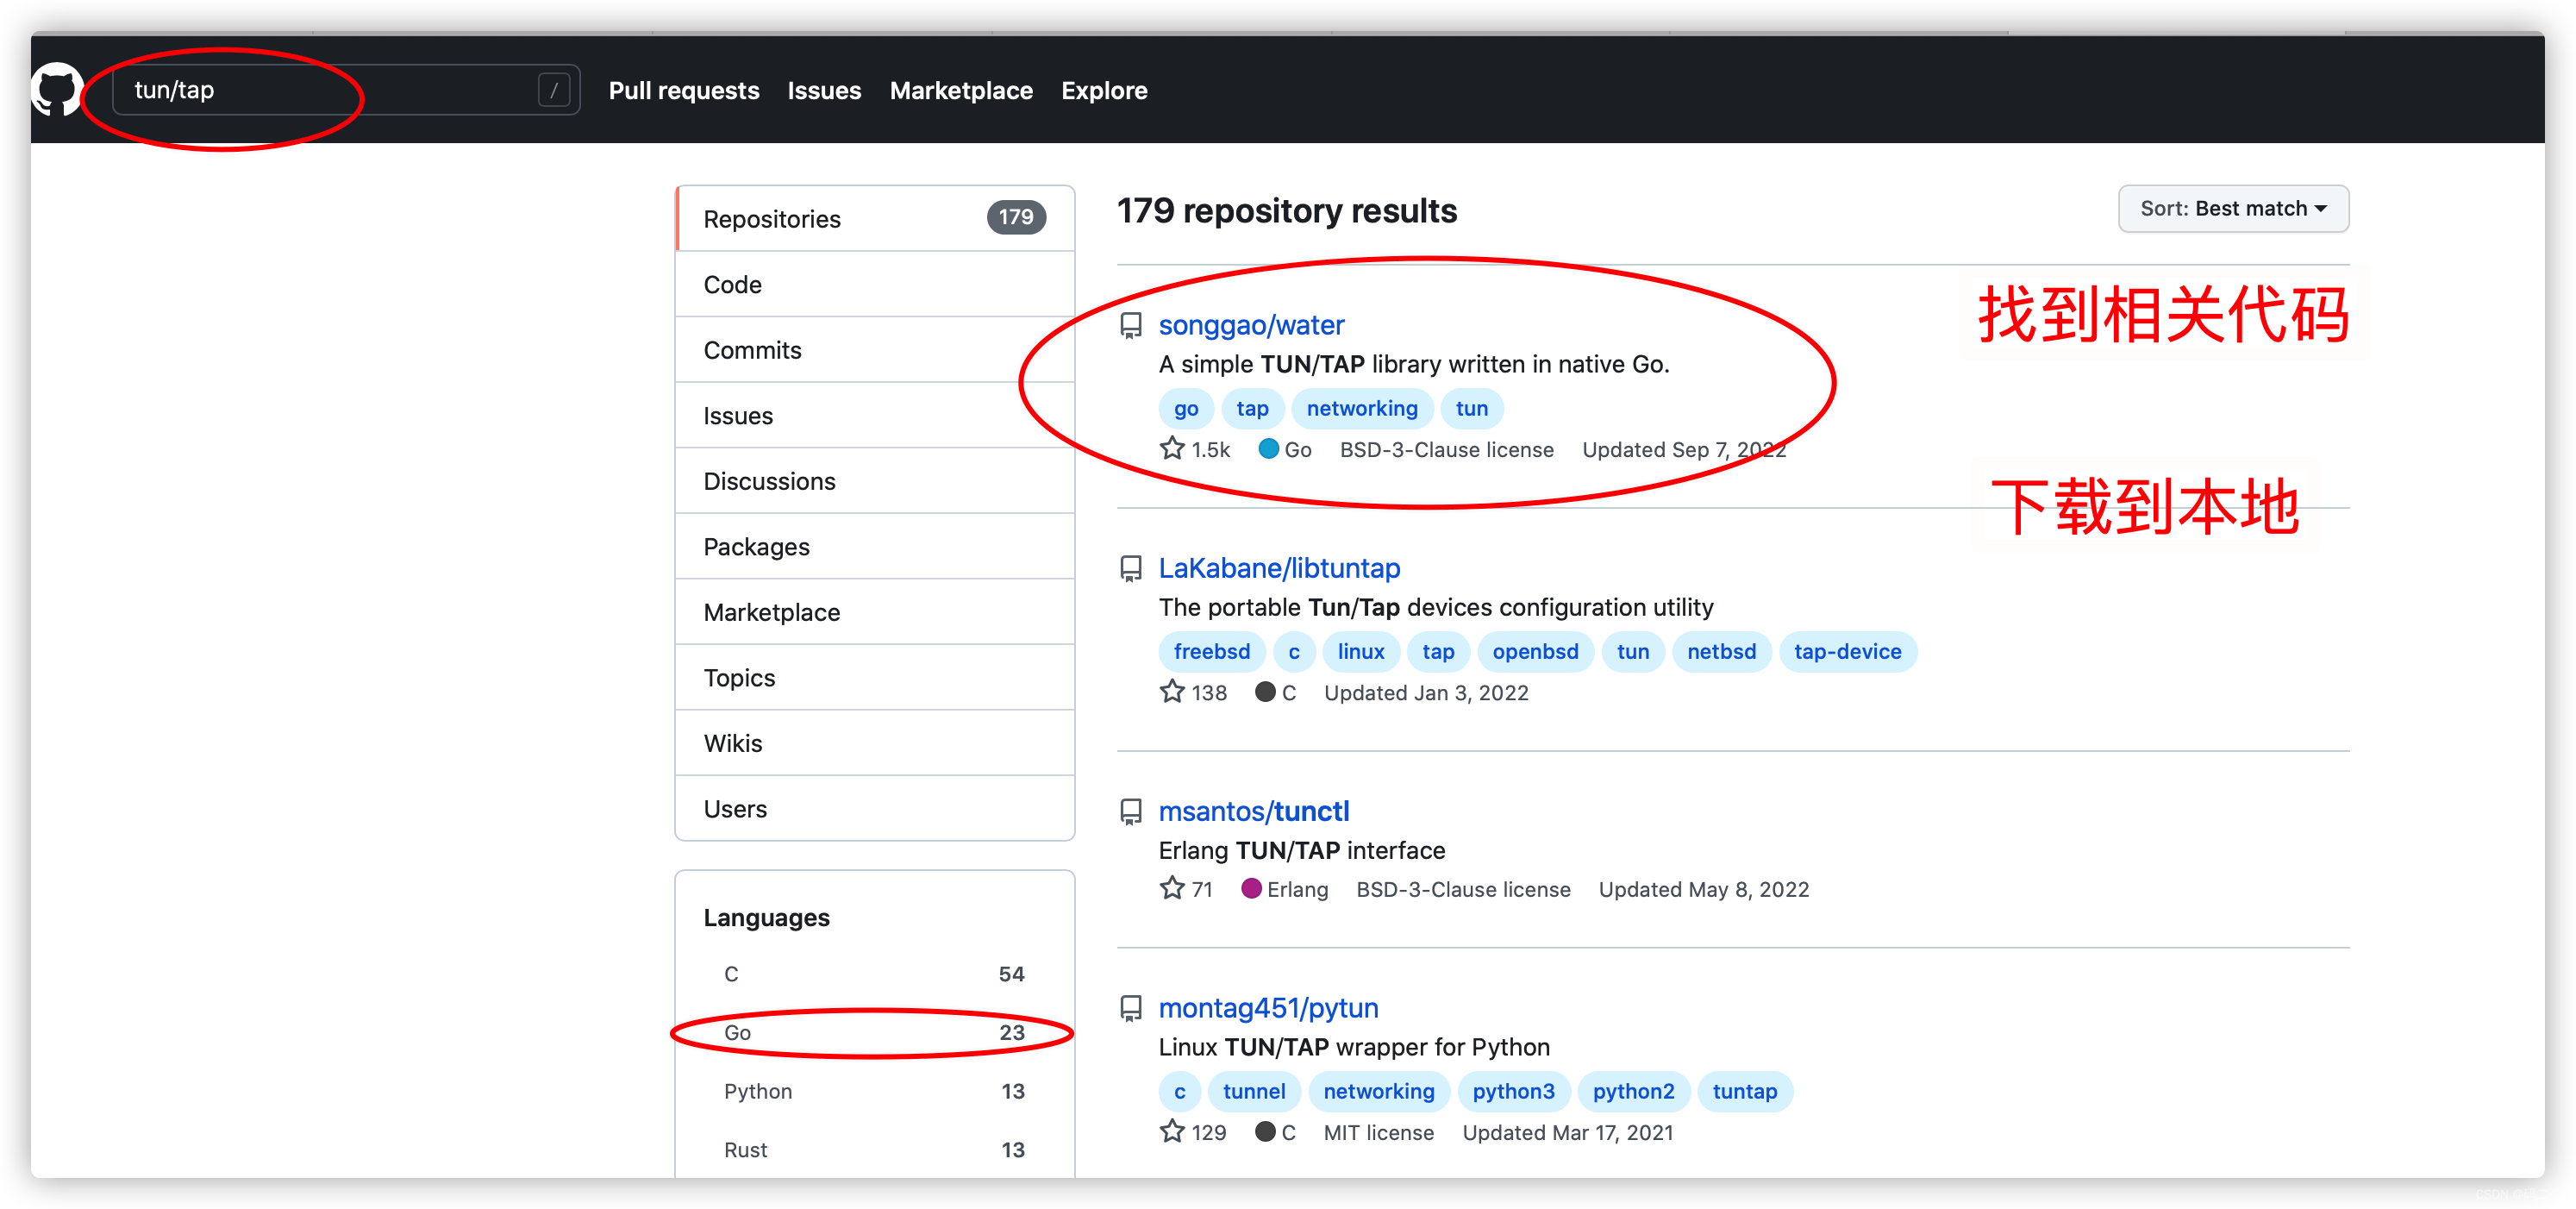Open Explore in the top navigation
The image size is (2576, 1209).
(x=1104, y=91)
